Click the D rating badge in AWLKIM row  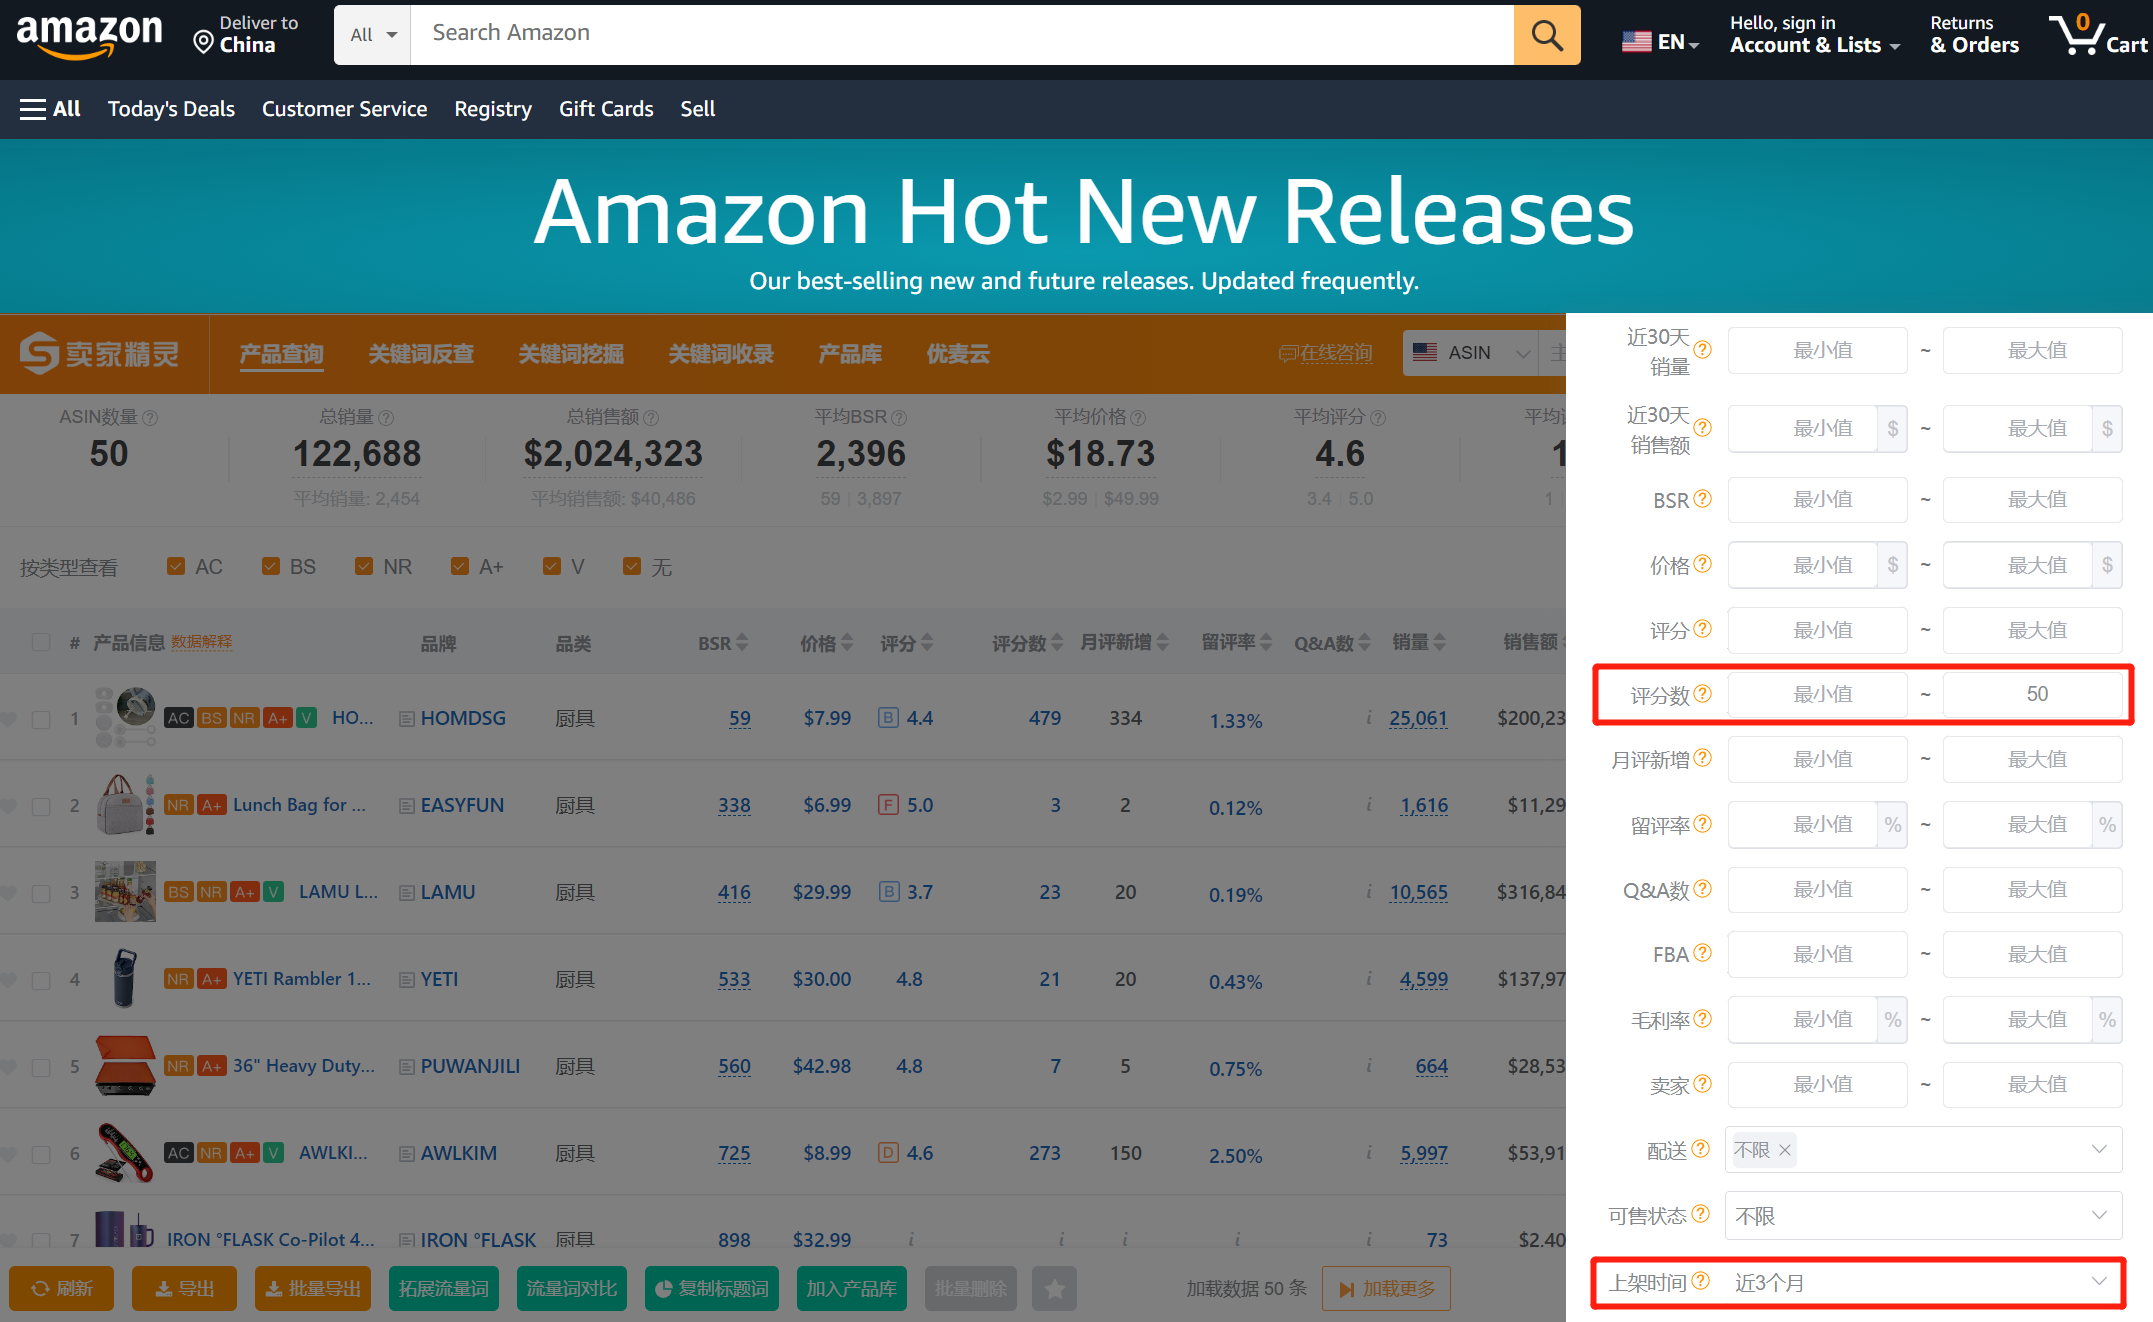click(x=888, y=1152)
